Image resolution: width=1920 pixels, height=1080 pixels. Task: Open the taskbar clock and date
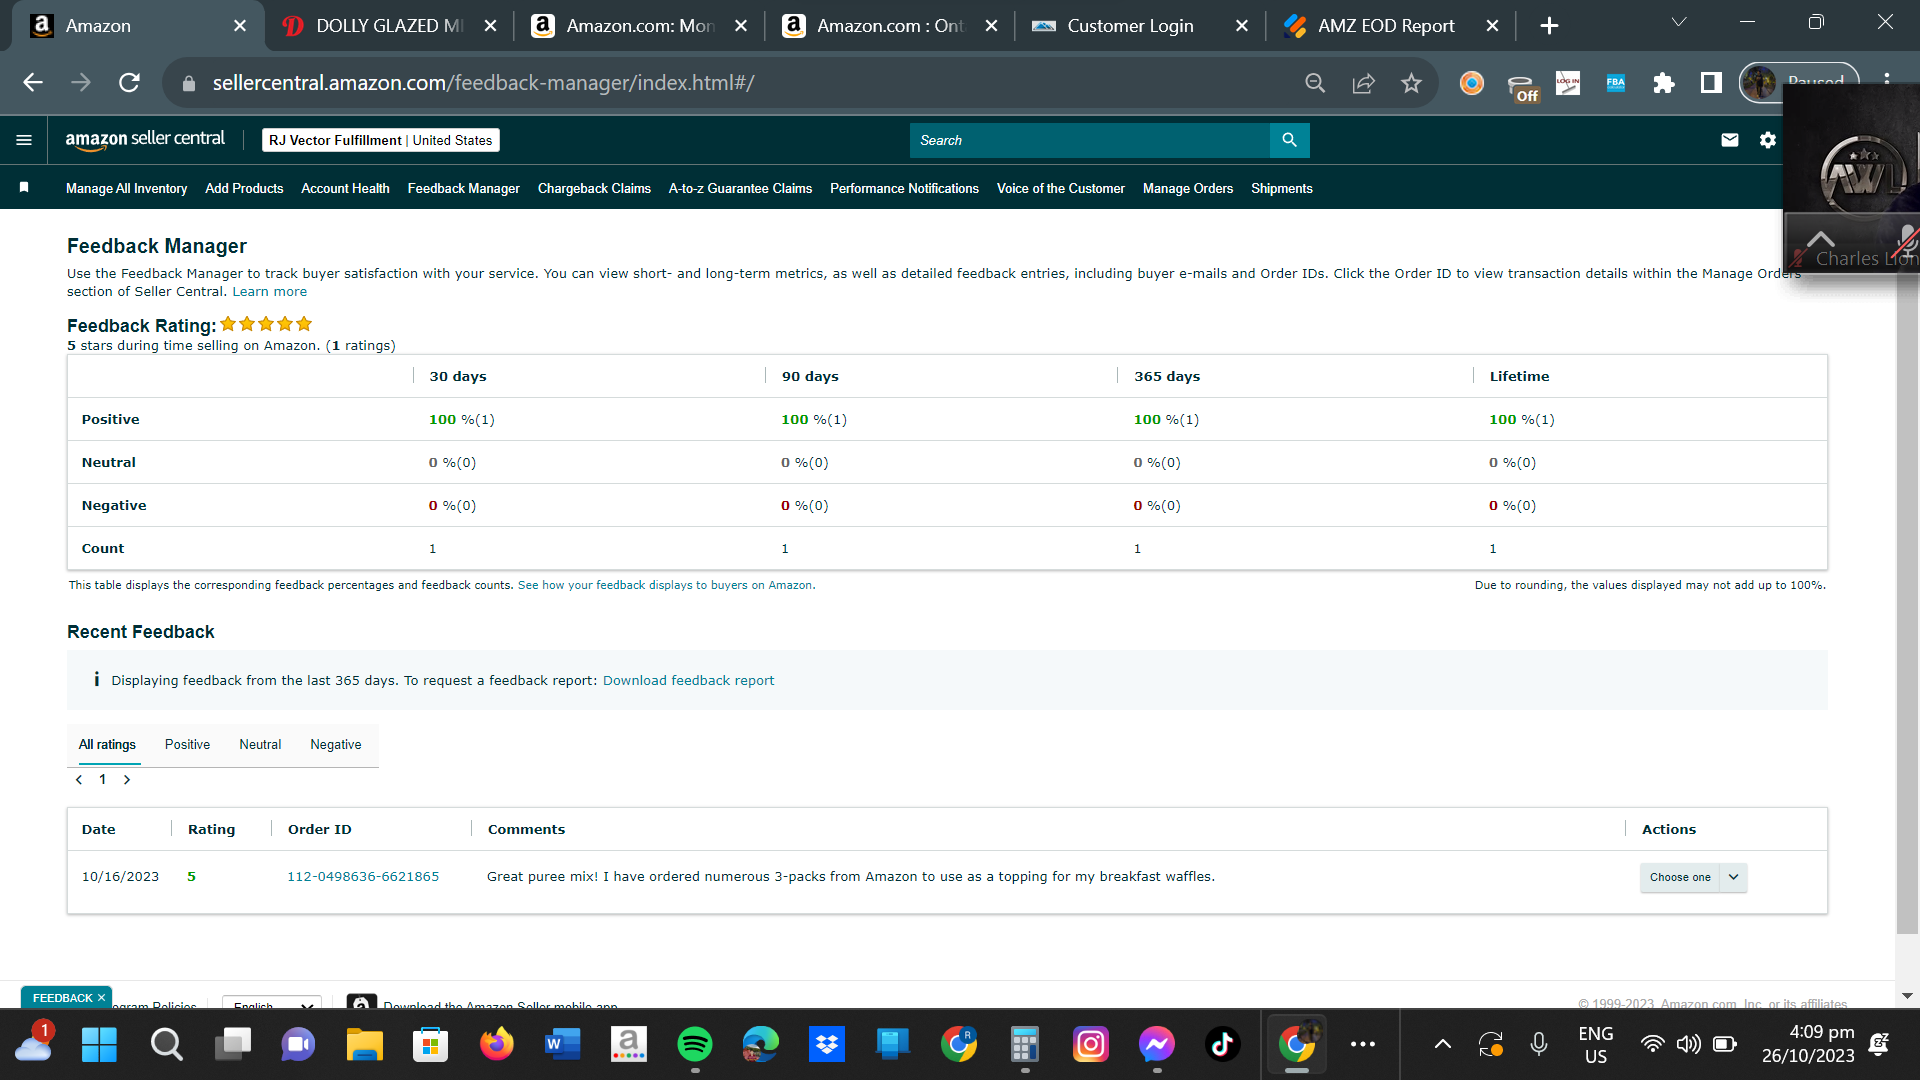pos(1808,1044)
